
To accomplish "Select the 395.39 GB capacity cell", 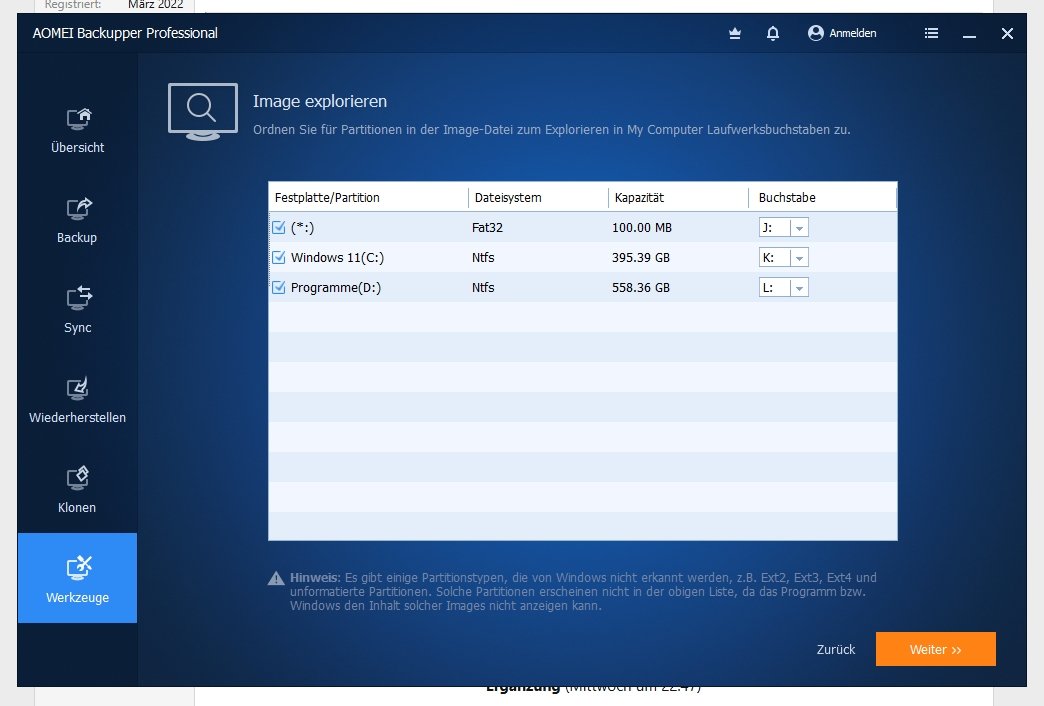I will pyautogui.click(x=641, y=258).
